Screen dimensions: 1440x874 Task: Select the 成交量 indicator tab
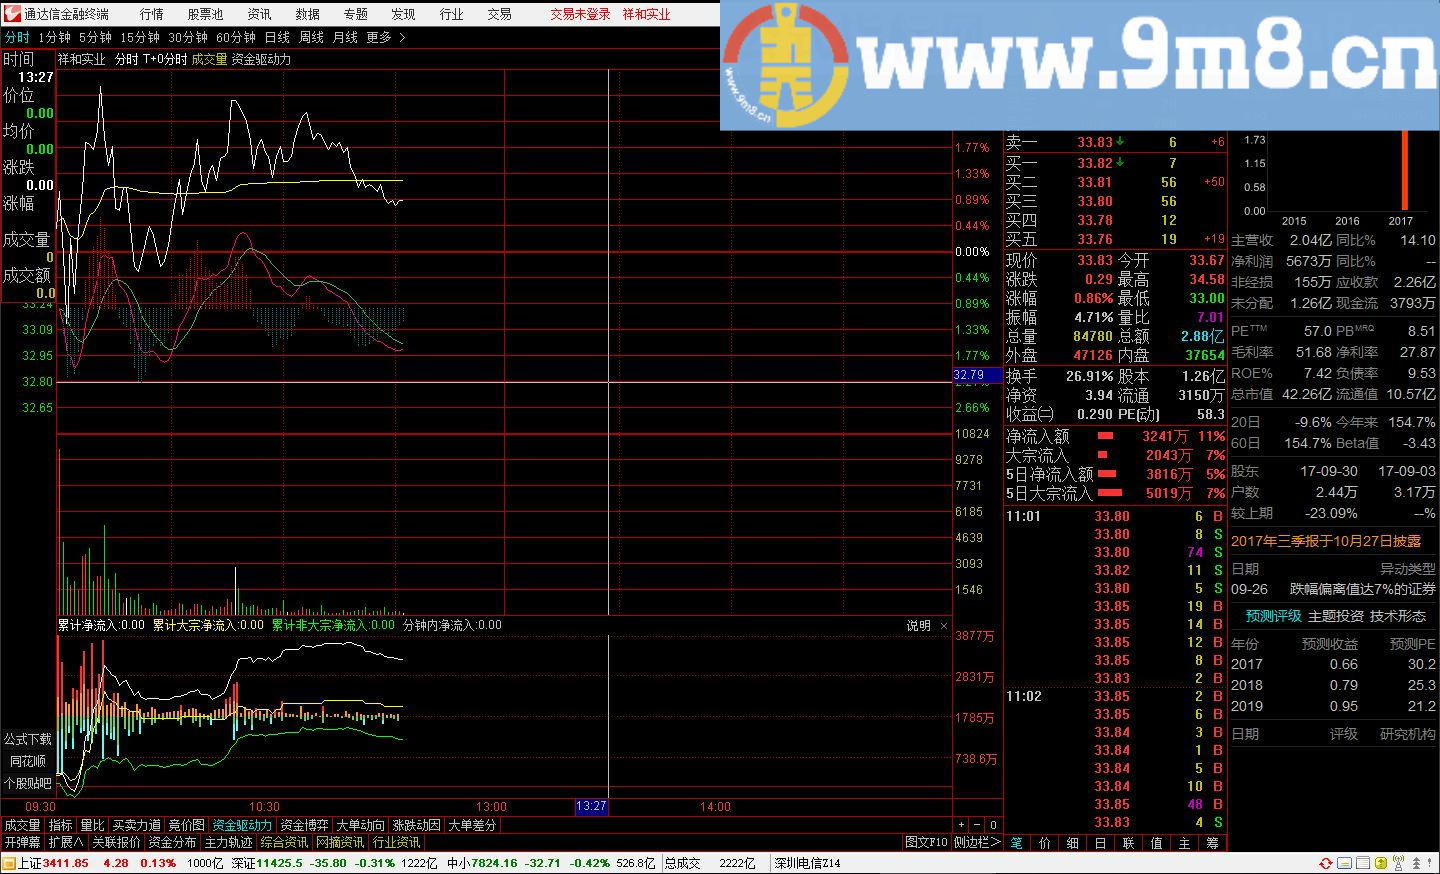click(23, 825)
